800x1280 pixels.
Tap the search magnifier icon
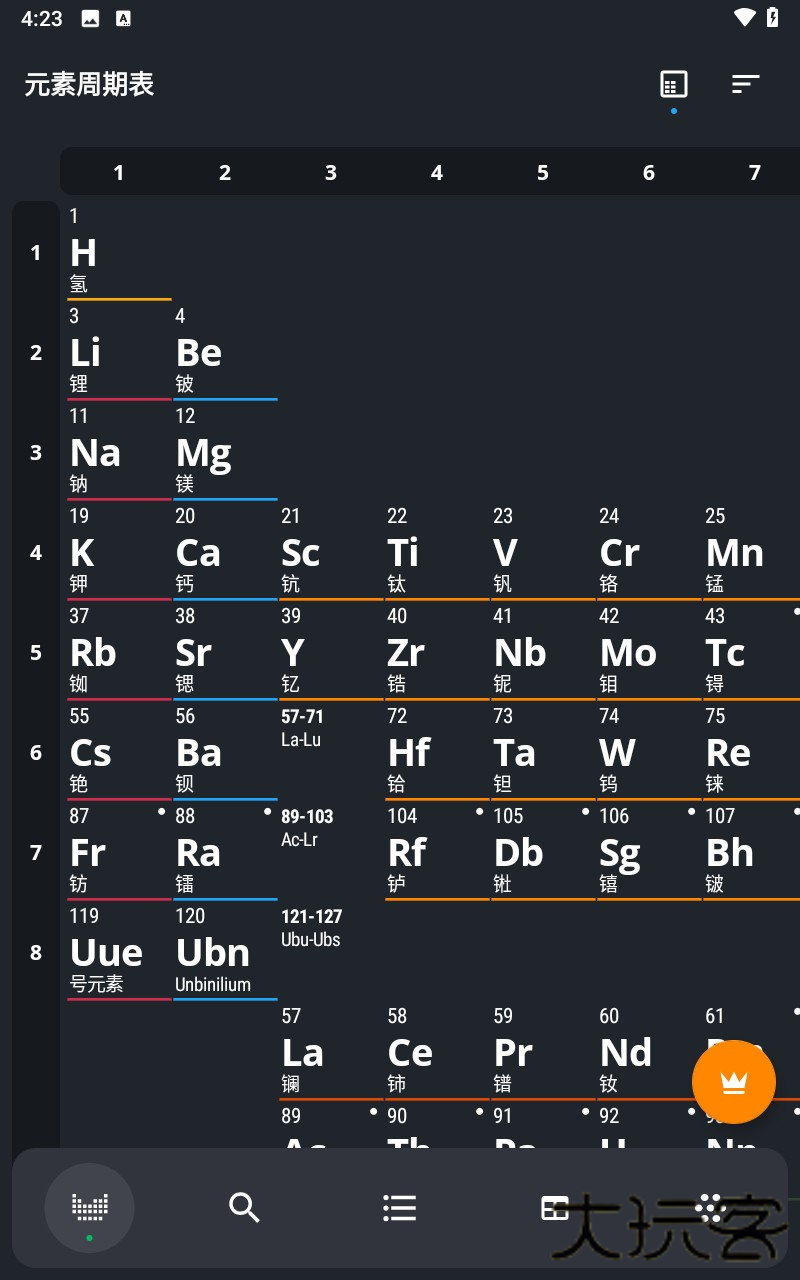point(244,1207)
